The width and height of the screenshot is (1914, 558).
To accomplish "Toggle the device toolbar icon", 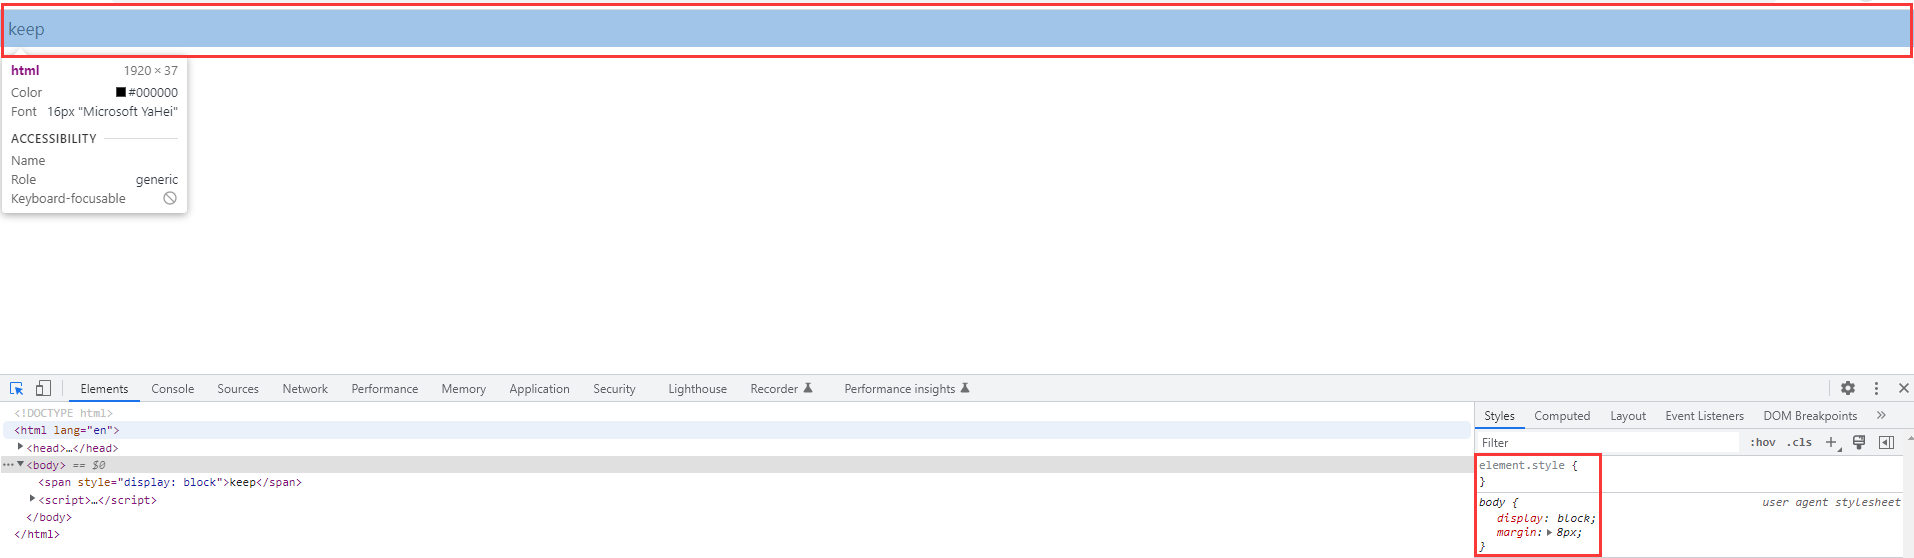I will (43, 388).
